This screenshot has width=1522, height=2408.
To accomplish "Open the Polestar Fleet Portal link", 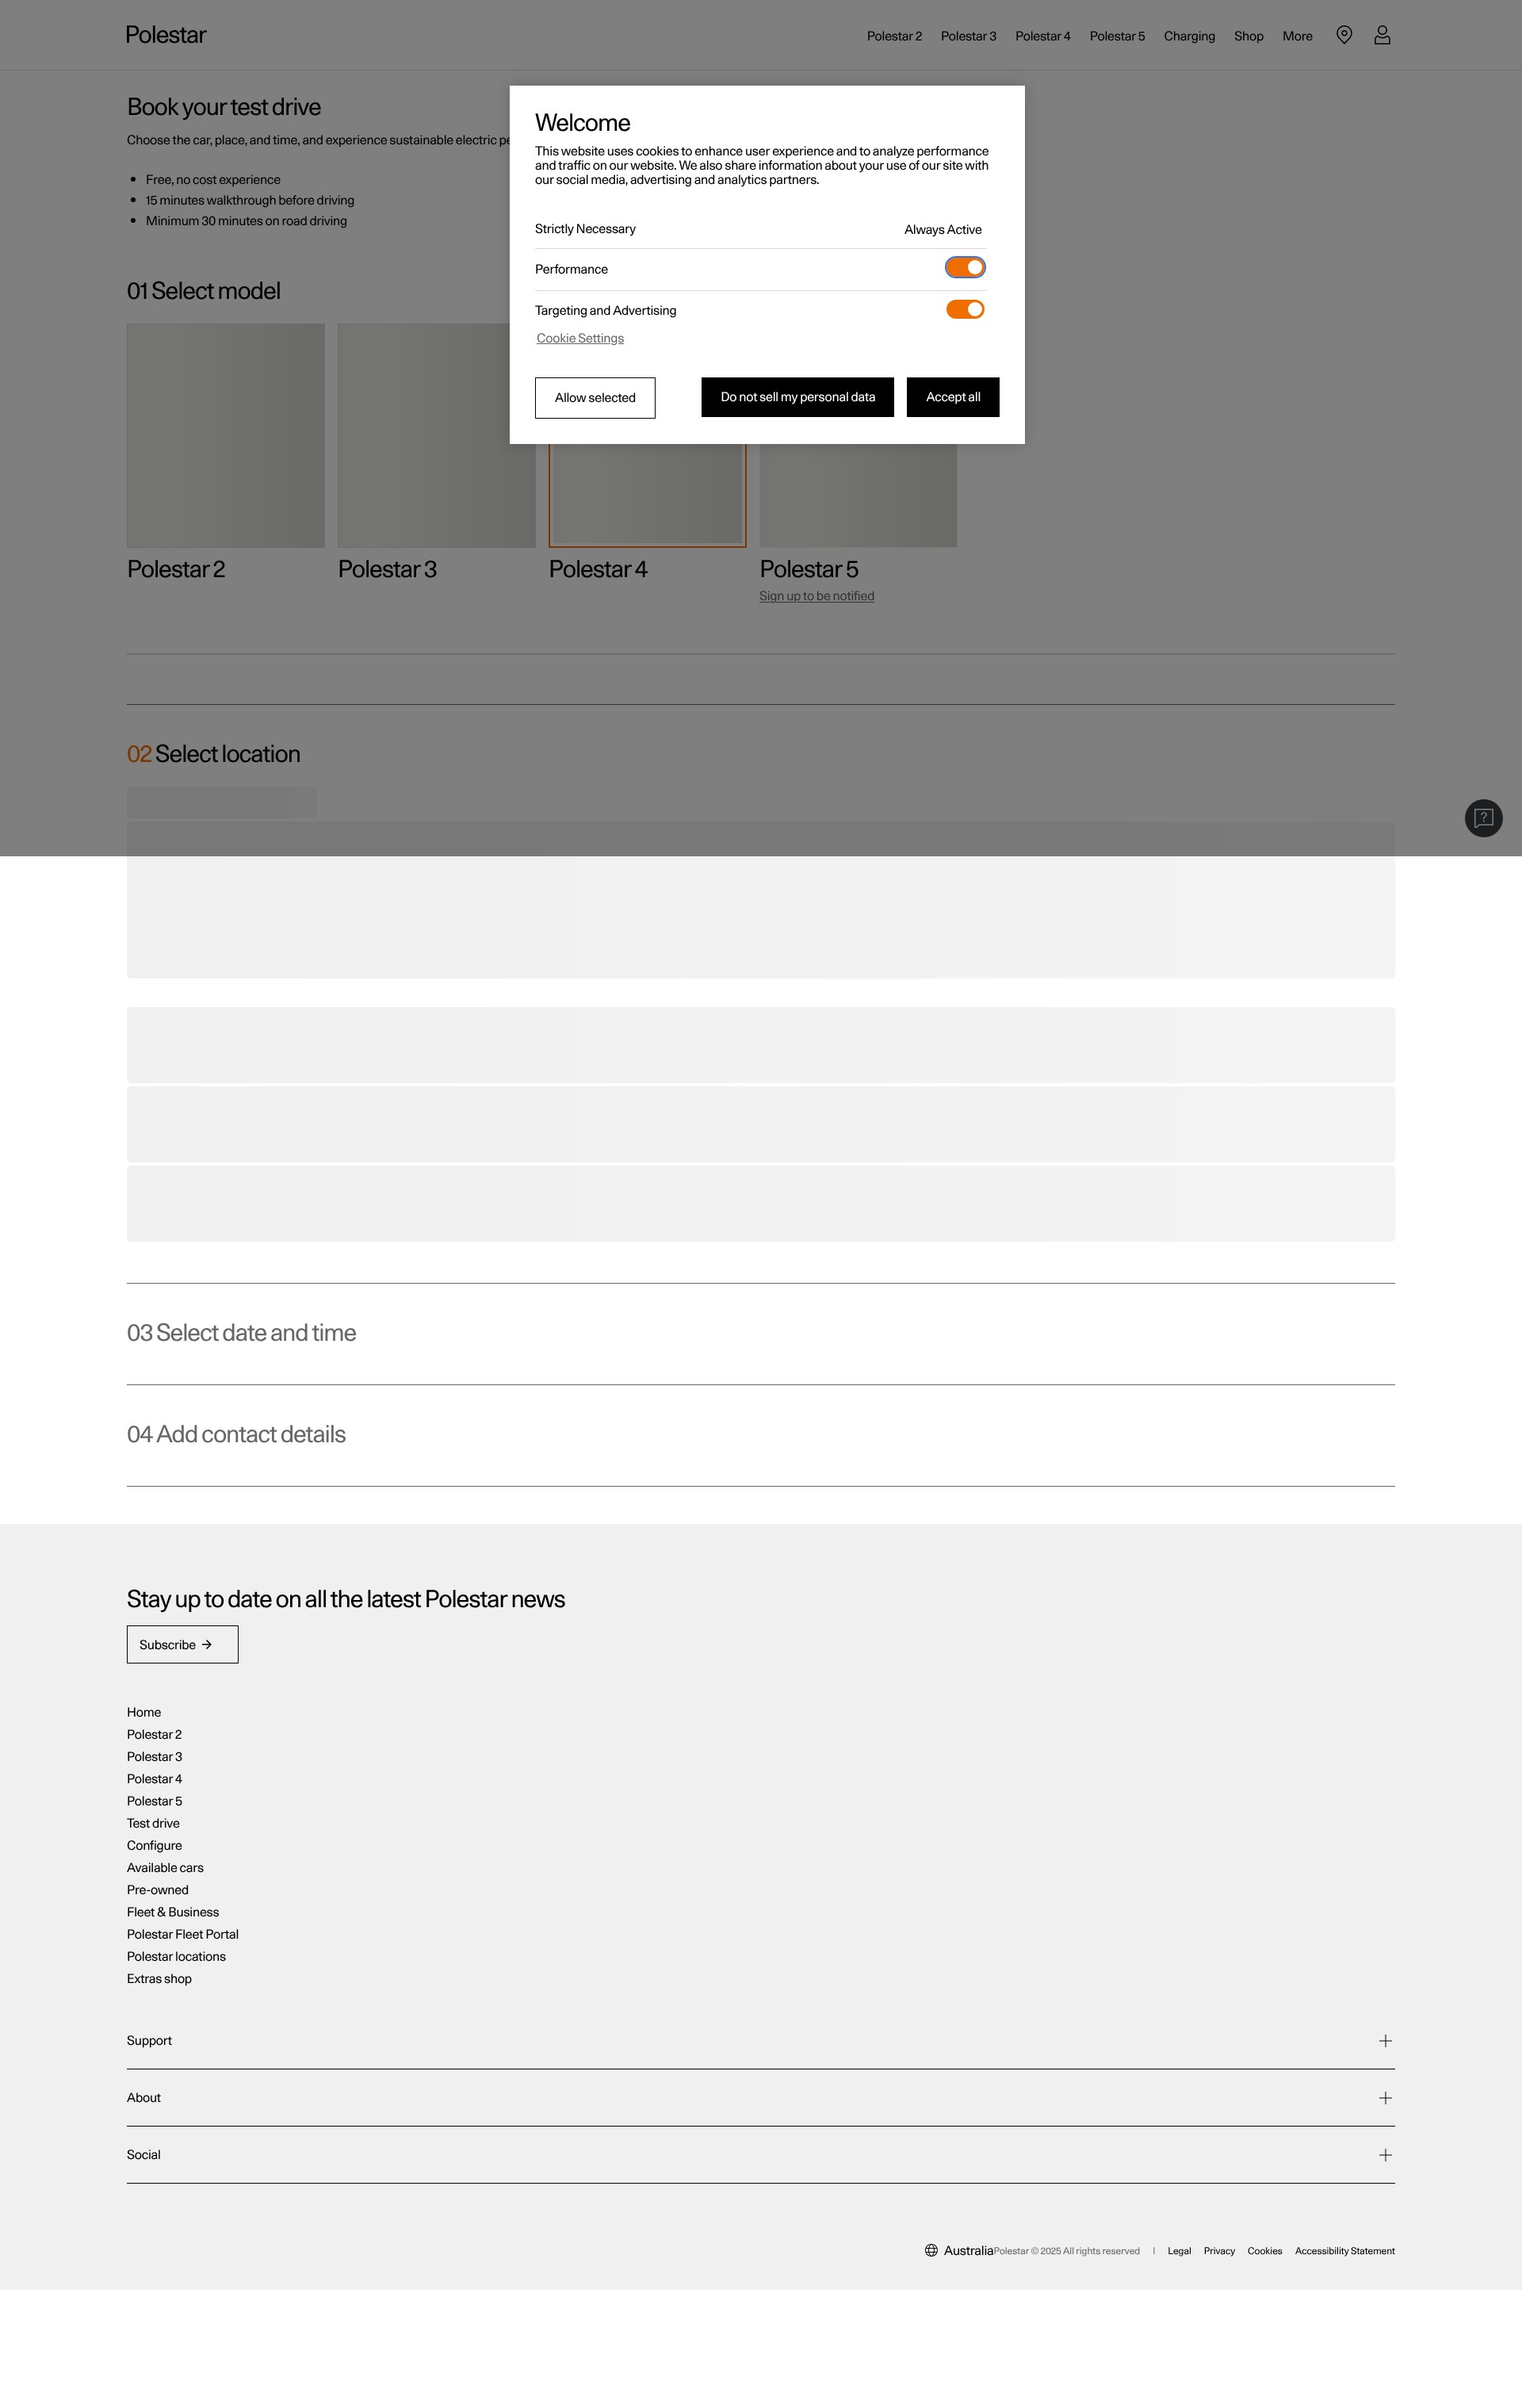I will (182, 1934).
